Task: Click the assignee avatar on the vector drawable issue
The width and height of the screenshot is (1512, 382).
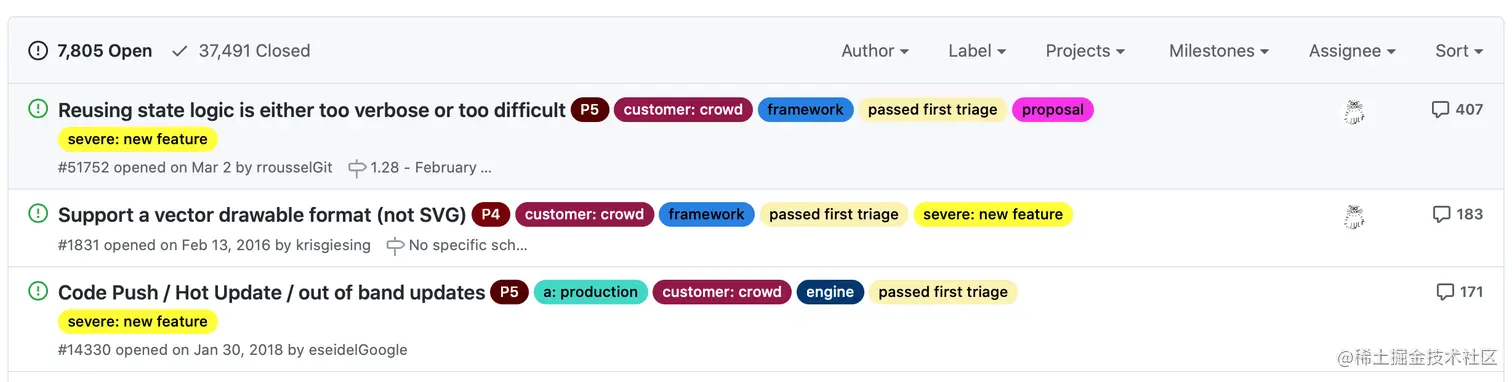Action: click(x=1354, y=217)
